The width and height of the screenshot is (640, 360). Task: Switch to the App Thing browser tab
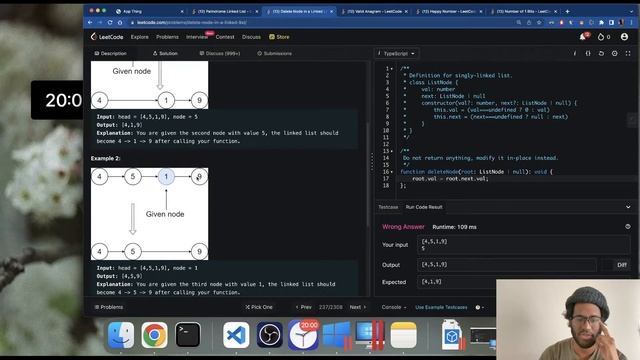click(x=149, y=11)
